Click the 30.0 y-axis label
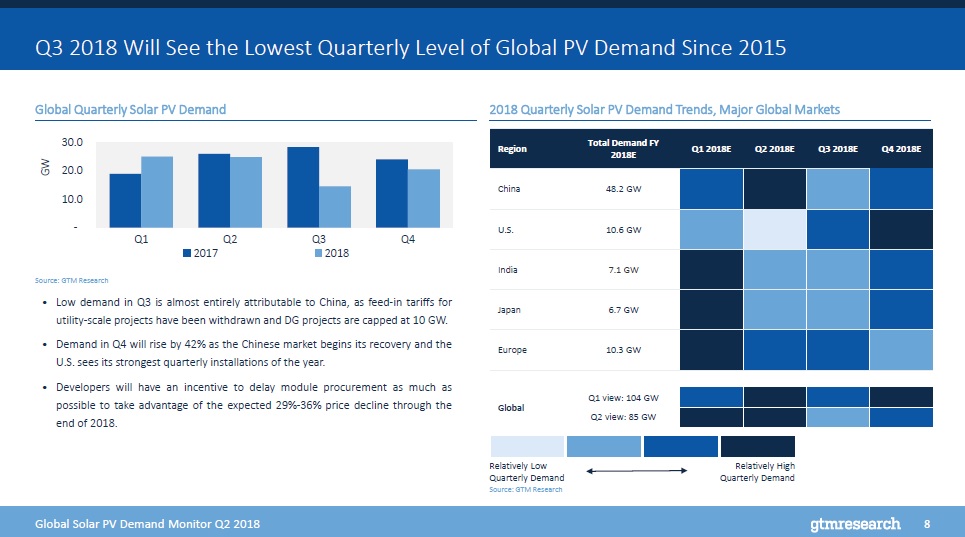965x537 pixels. tap(72, 142)
